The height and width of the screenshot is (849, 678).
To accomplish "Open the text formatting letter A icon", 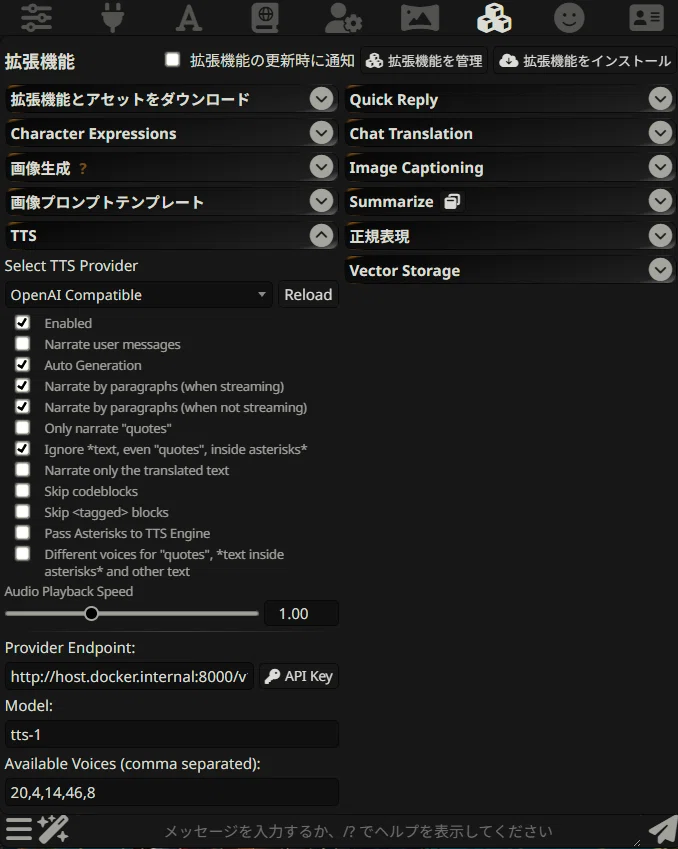I will point(188,17).
